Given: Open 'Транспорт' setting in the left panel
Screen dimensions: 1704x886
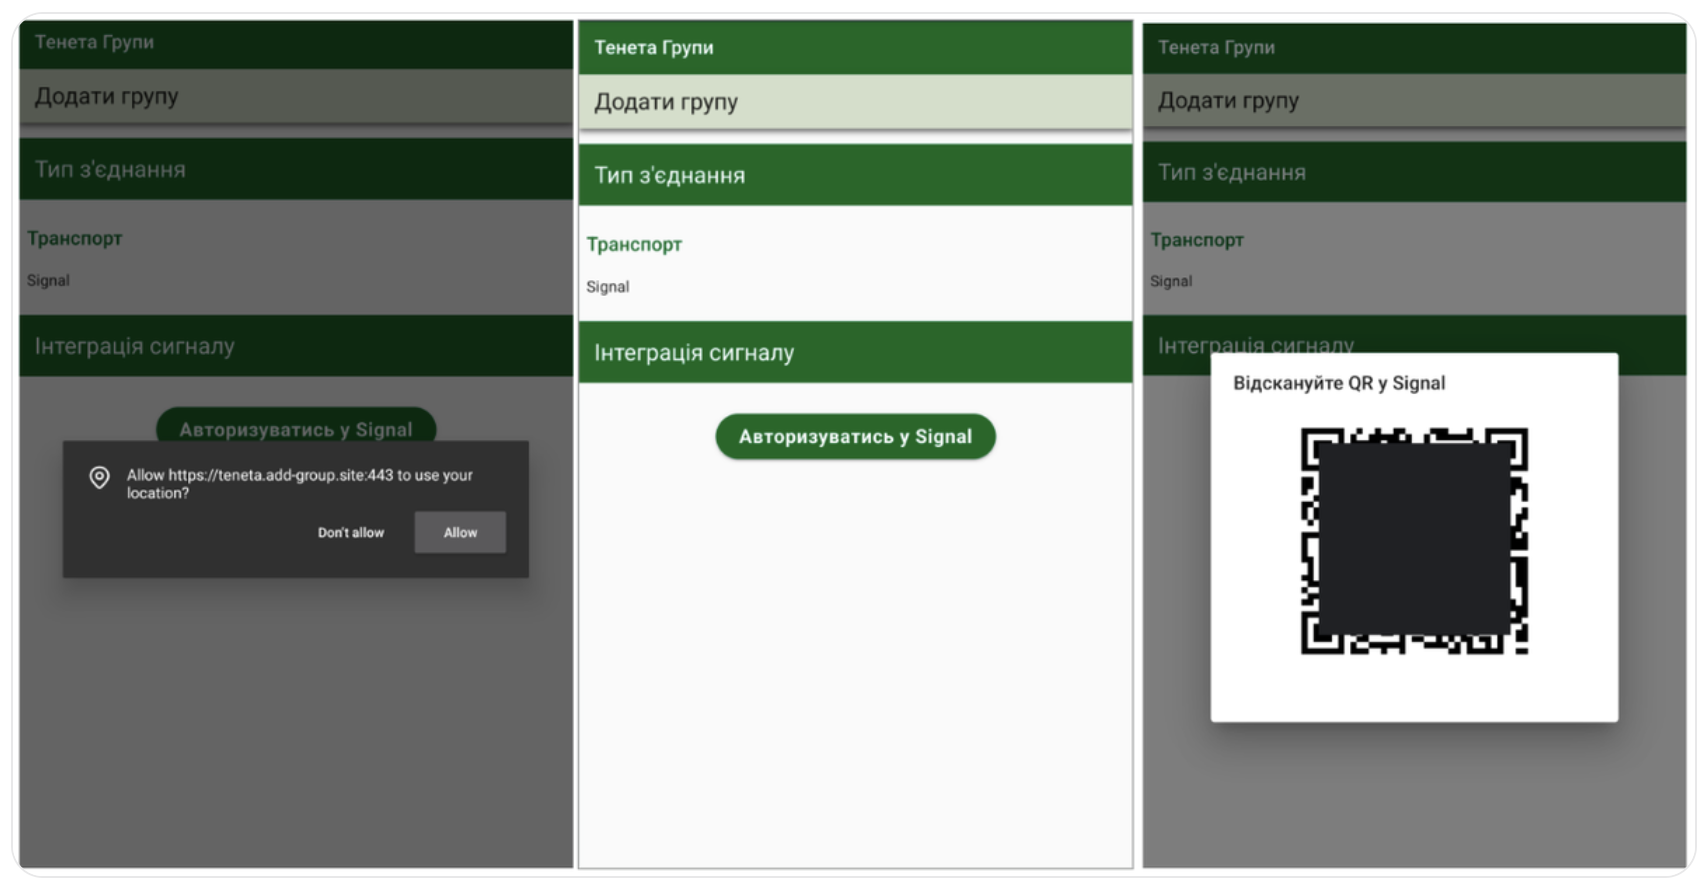Looking at the screenshot, I should click(75, 238).
